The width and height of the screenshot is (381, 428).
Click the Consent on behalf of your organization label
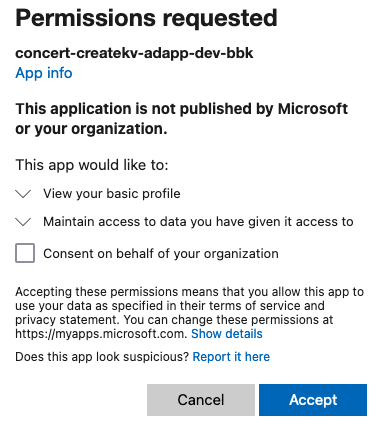coord(161,254)
